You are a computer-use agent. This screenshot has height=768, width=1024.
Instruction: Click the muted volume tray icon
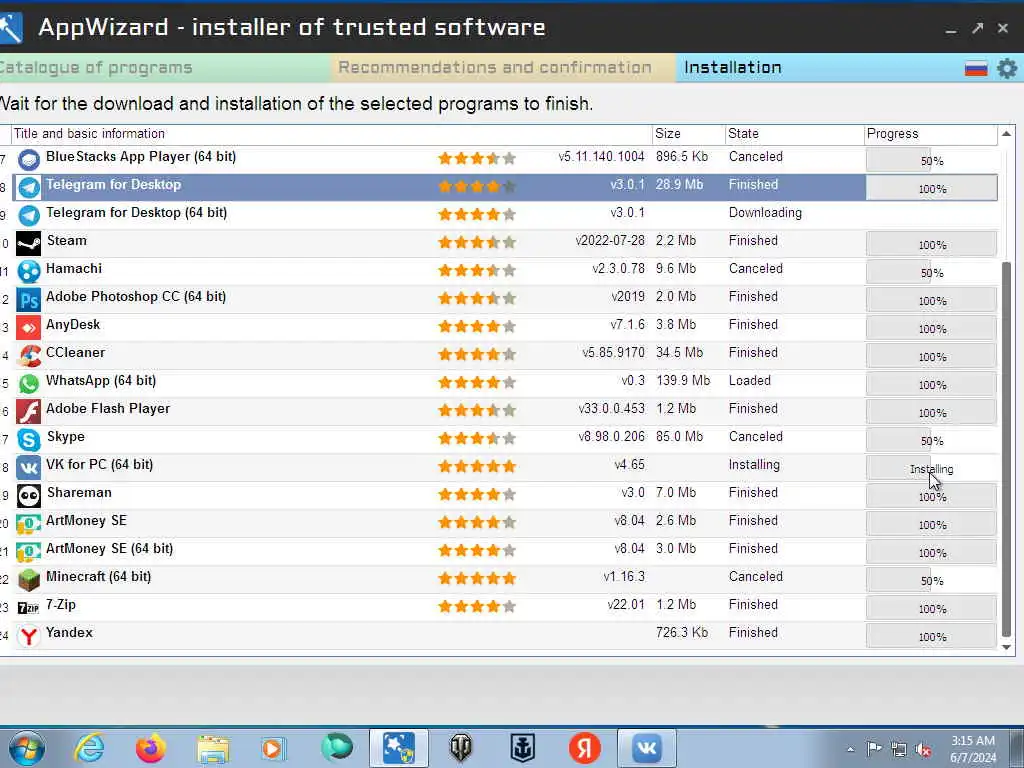(x=923, y=749)
